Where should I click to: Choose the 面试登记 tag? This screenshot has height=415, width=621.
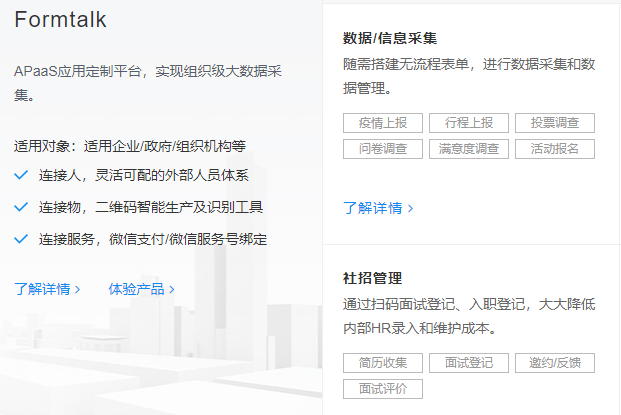(468, 363)
